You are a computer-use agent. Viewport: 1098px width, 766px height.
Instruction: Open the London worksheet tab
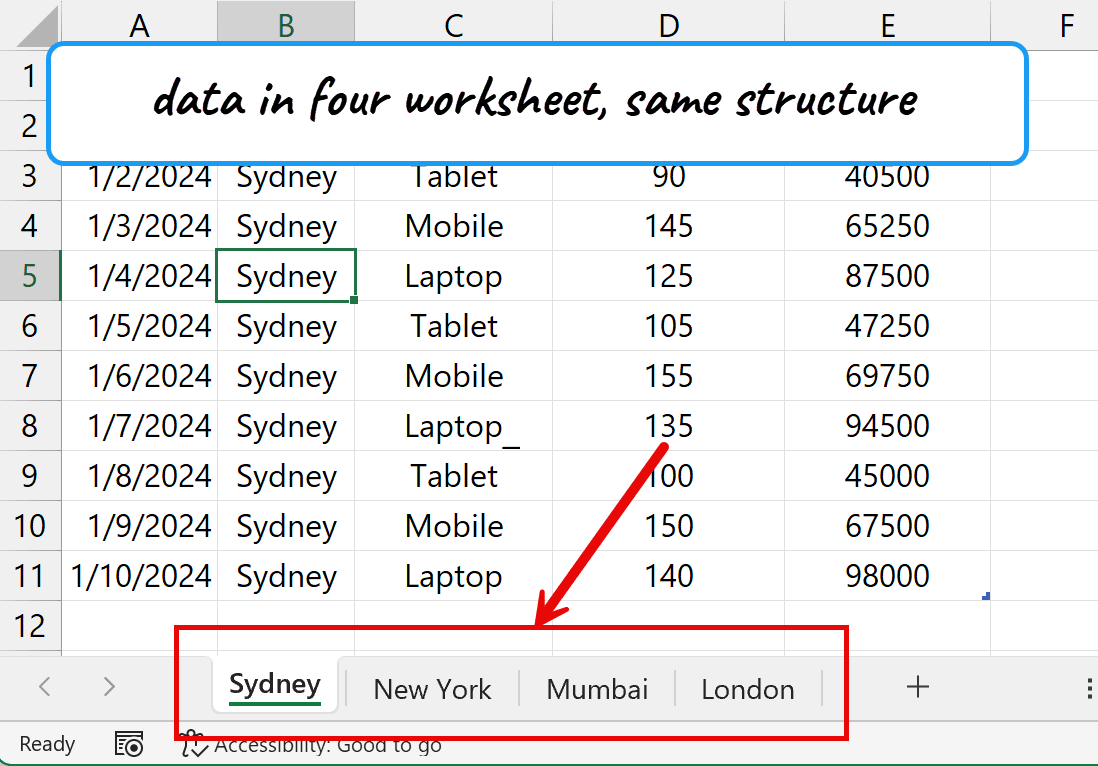(x=748, y=690)
